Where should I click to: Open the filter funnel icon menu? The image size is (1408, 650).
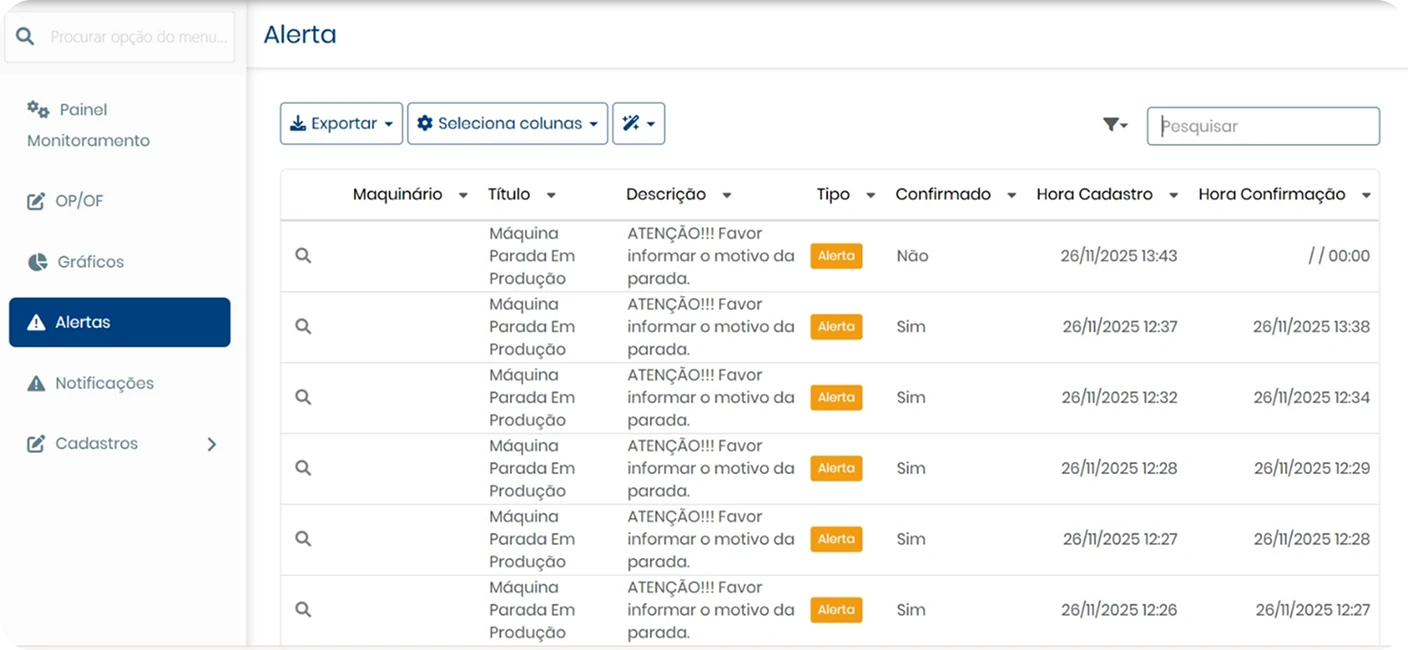pyautogui.click(x=1115, y=125)
